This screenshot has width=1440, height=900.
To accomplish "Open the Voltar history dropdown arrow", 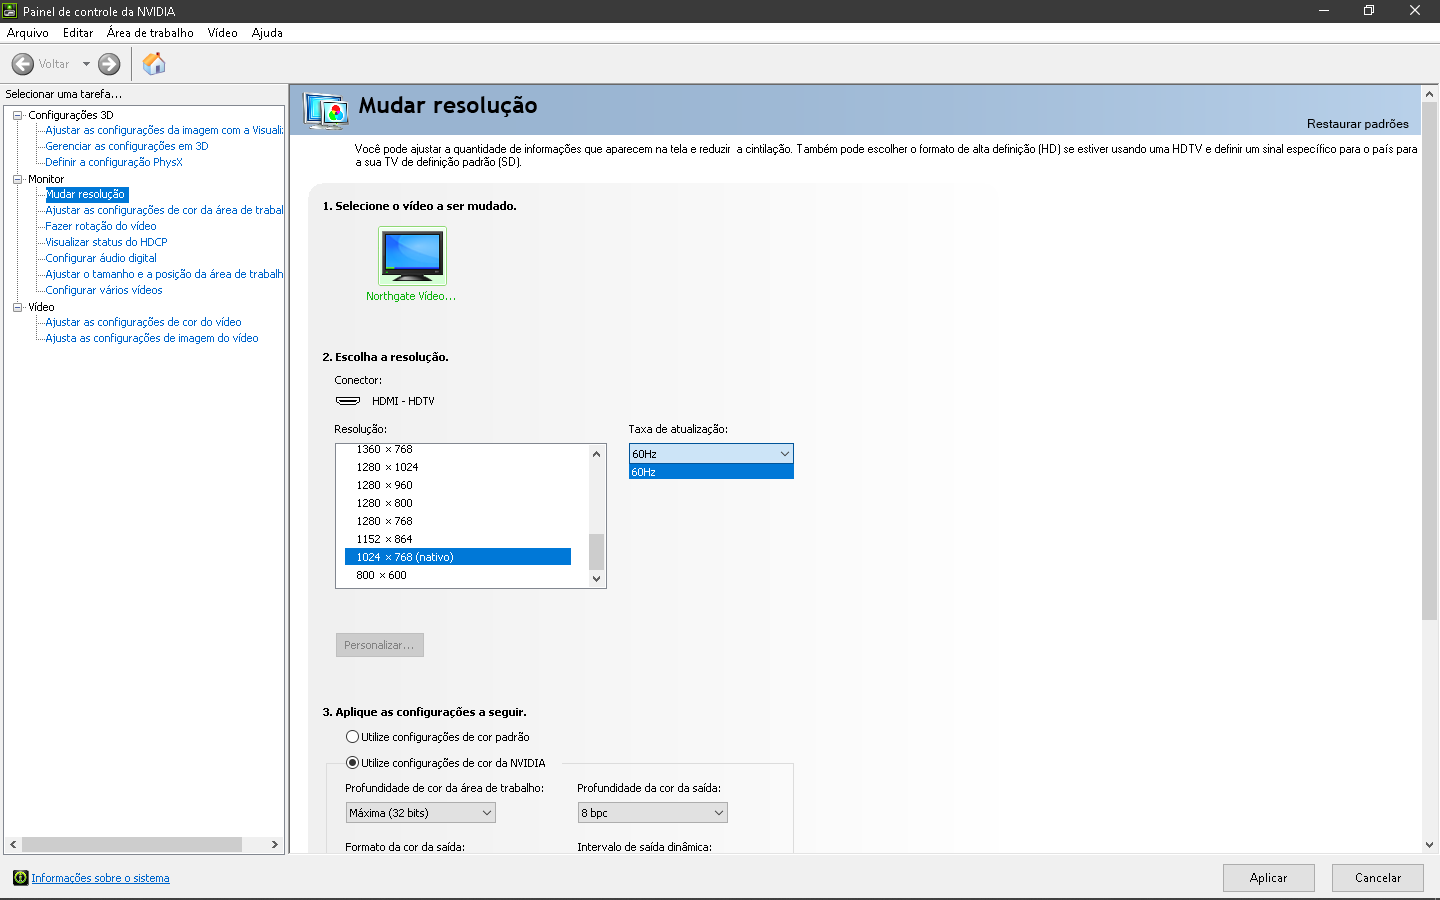I will click(x=86, y=64).
